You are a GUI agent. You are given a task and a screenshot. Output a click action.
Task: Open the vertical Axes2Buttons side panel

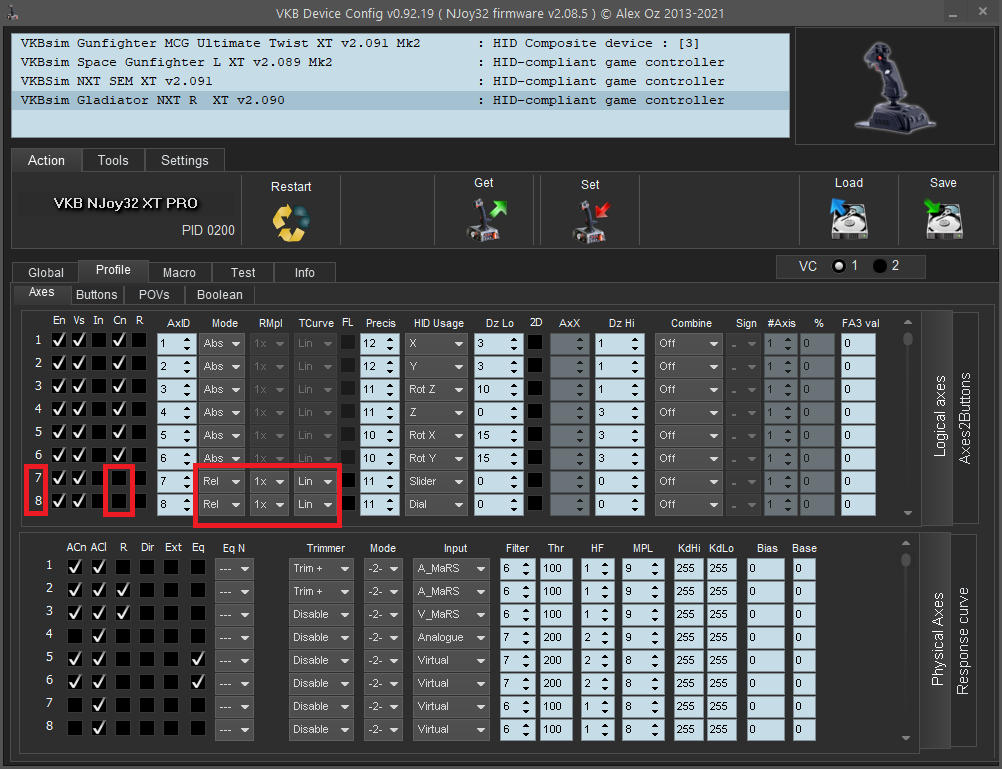tap(966, 420)
